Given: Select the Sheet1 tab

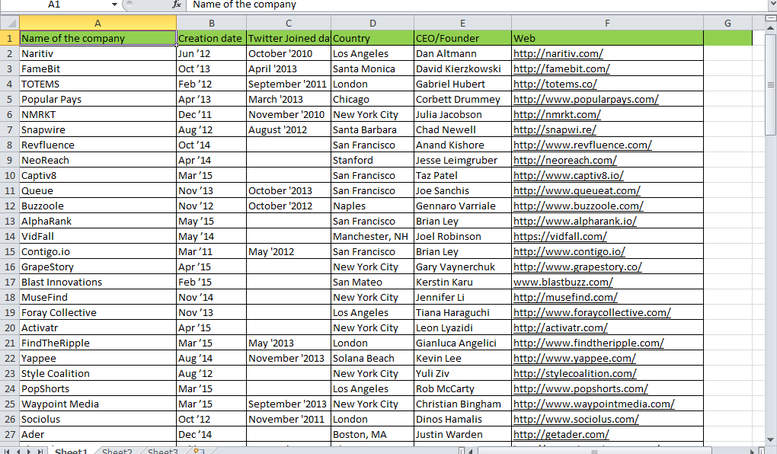Looking at the screenshot, I should [x=71, y=451].
